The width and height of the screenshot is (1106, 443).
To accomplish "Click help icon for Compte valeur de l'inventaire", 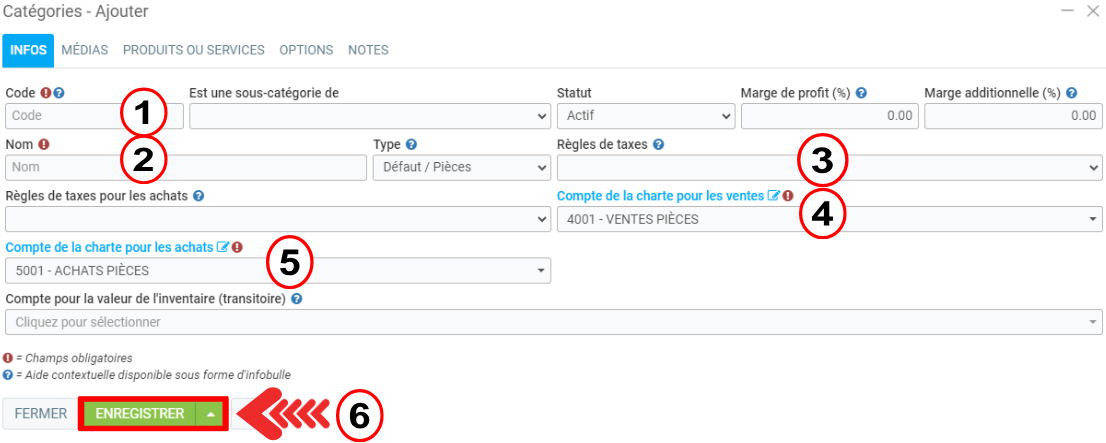I will click(297, 298).
